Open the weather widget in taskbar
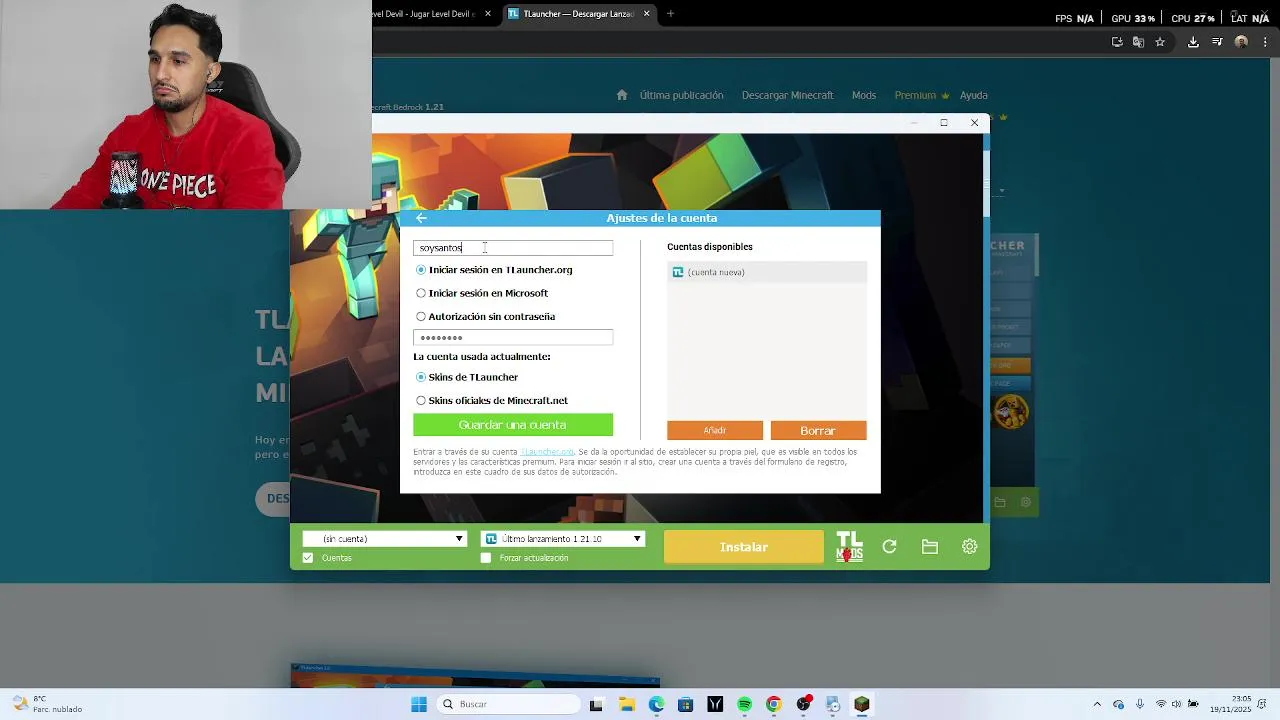 point(48,704)
